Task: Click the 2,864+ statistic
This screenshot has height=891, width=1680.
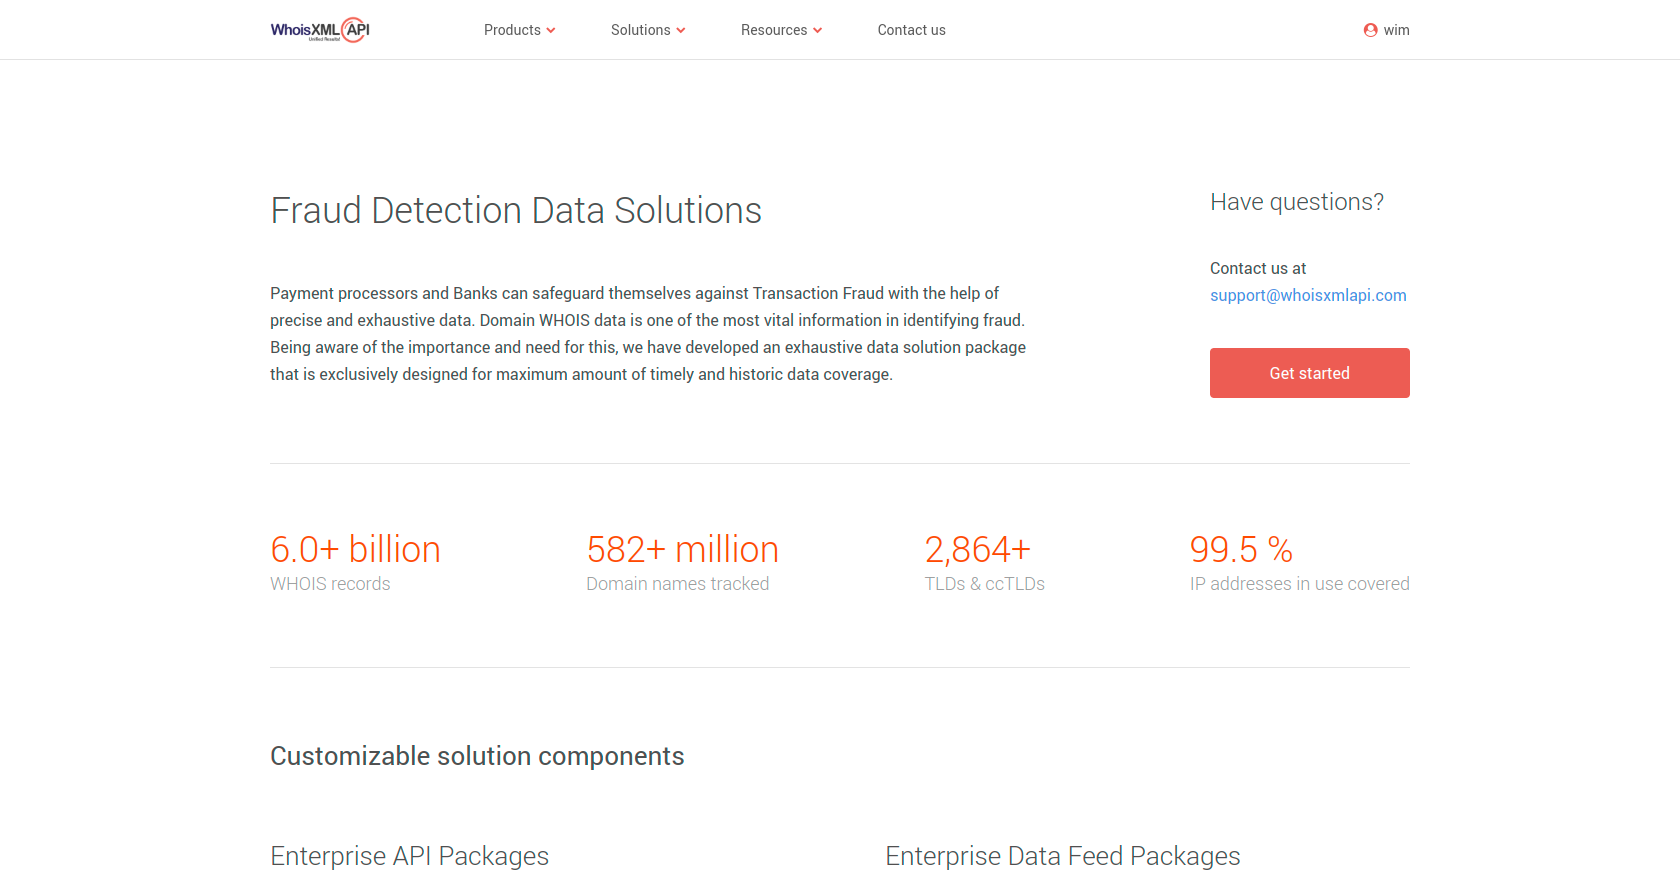Action: pyautogui.click(x=978, y=549)
